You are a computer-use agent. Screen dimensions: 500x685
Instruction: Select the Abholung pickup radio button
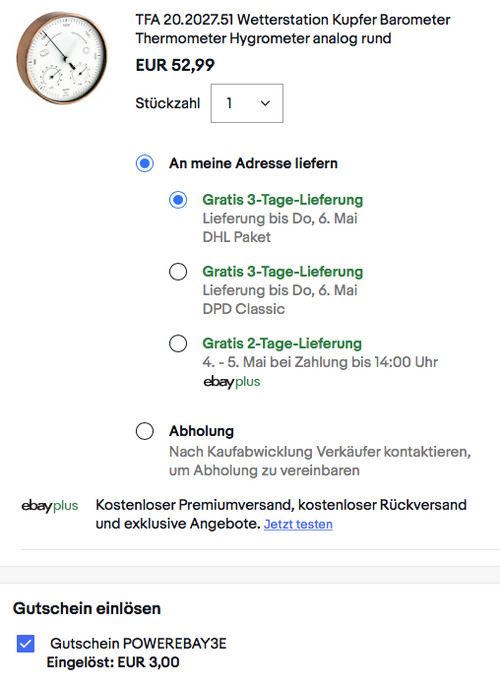point(145,431)
